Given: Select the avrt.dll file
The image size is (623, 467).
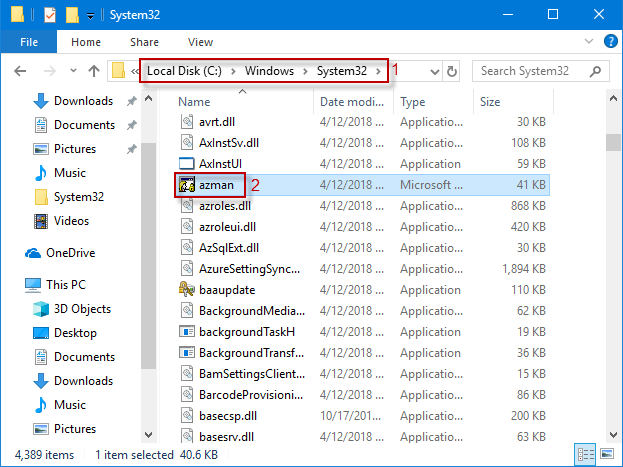Looking at the screenshot, I should pyautogui.click(x=217, y=122).
